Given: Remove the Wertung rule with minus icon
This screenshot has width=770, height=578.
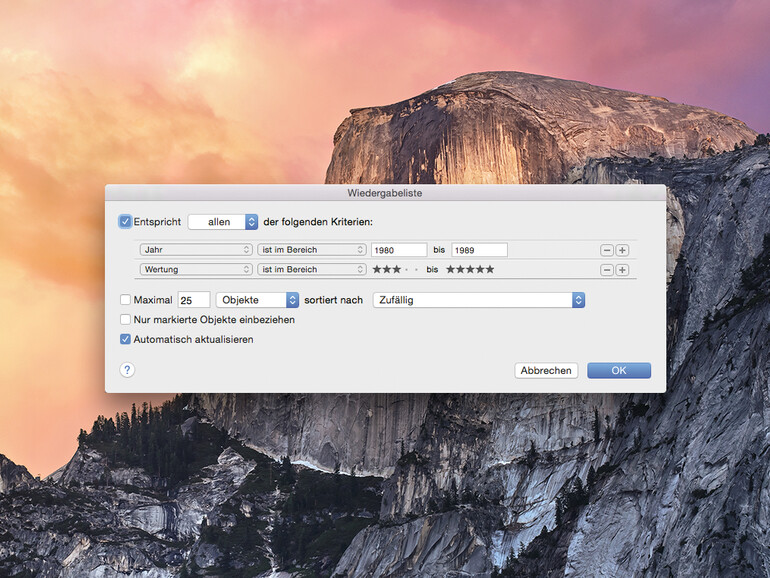Looking at the screenshot, I should pyautogui.click(x=607, y=270).
